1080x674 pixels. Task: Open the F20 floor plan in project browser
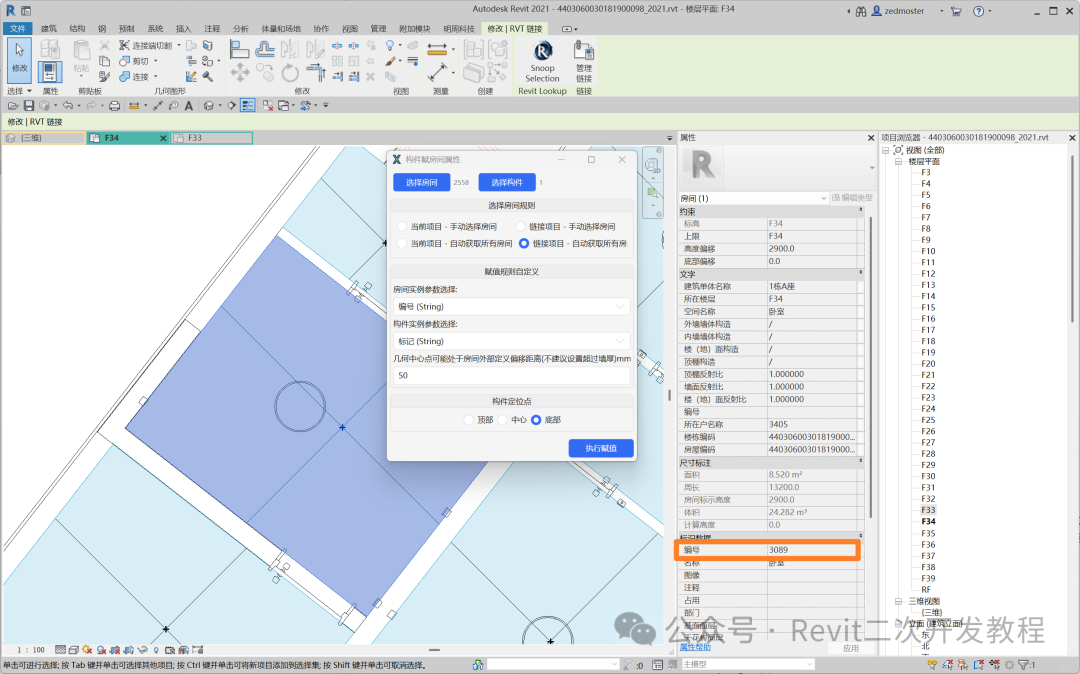coord(928,364)
